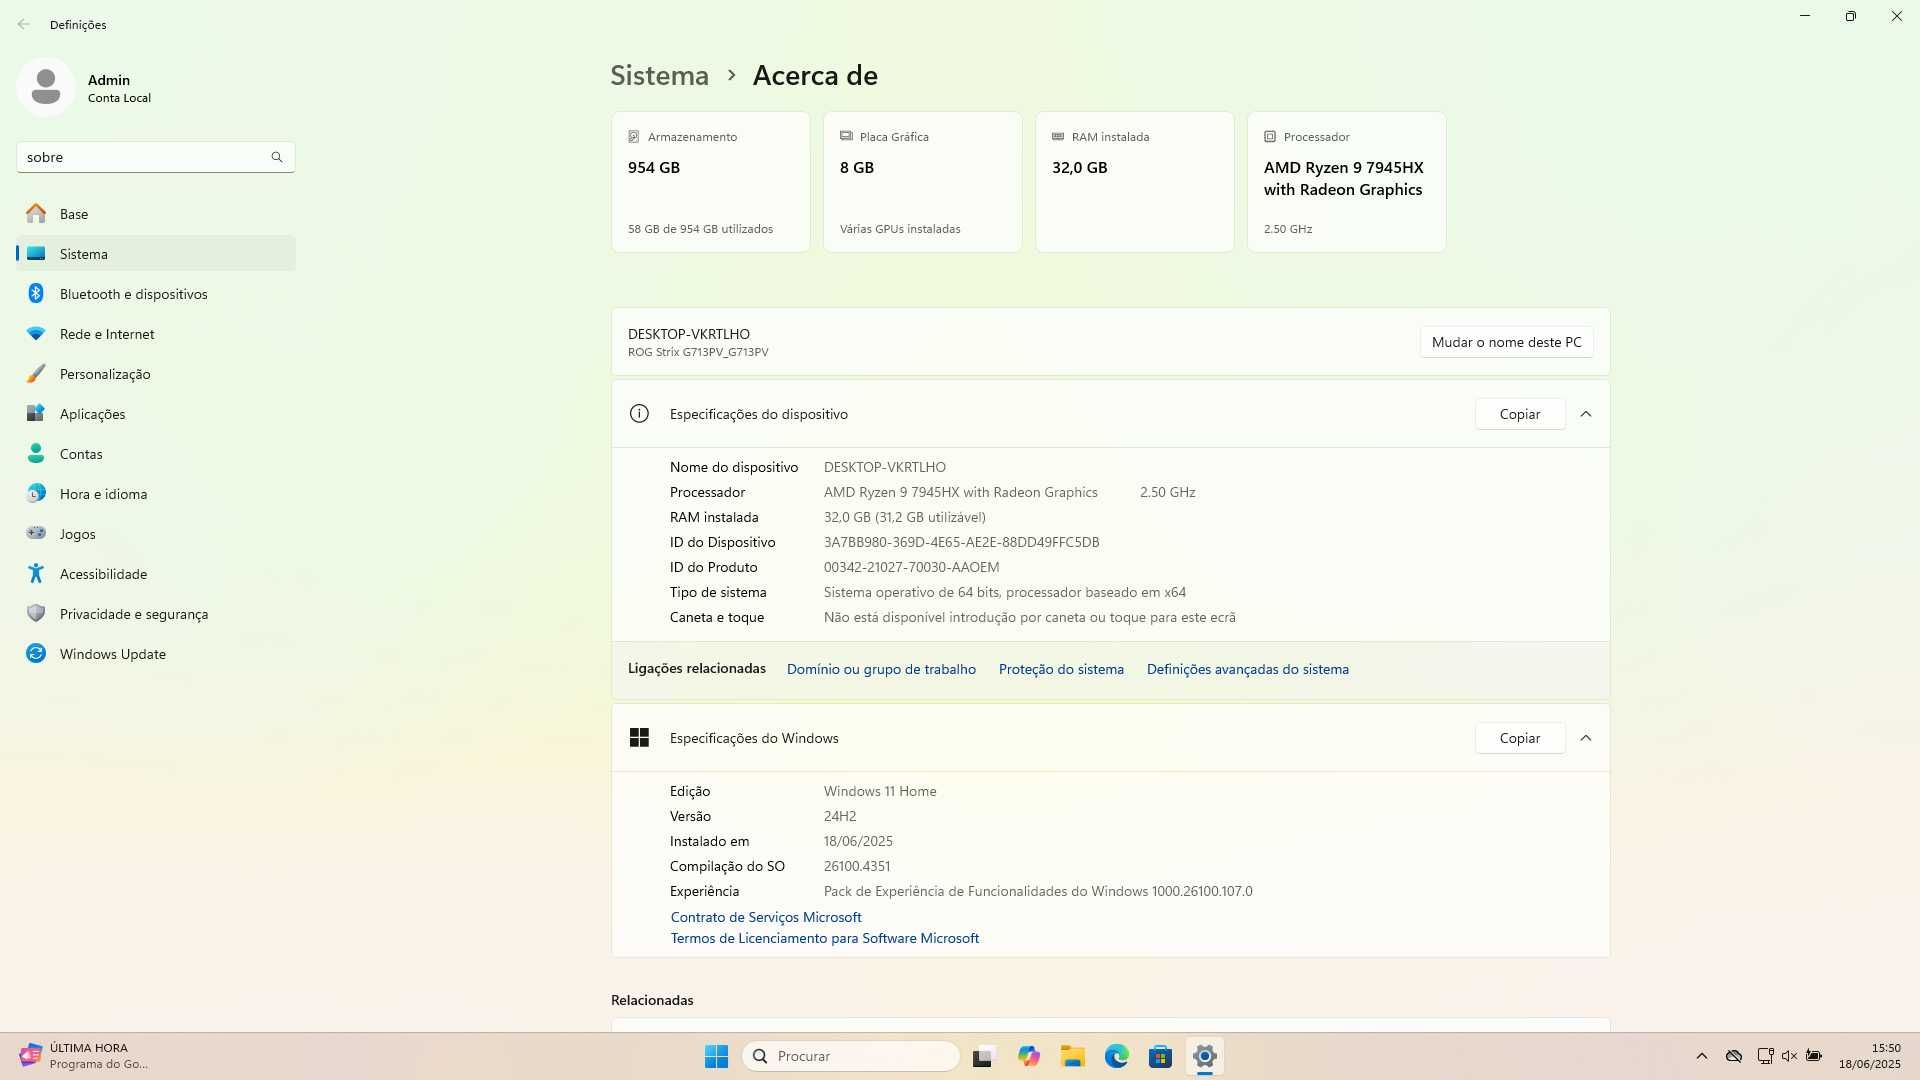The height and width of the screenshot is (1080, 1920).
Task: Click the Compilação do SO value 26100.4351
Action: point(856,866)
